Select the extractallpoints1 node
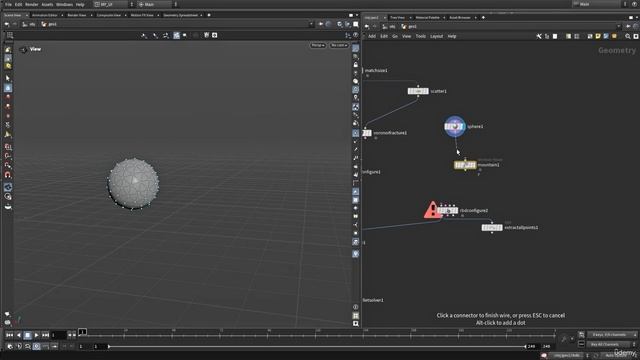Screen dimensions: 640x360 point(492,228)
